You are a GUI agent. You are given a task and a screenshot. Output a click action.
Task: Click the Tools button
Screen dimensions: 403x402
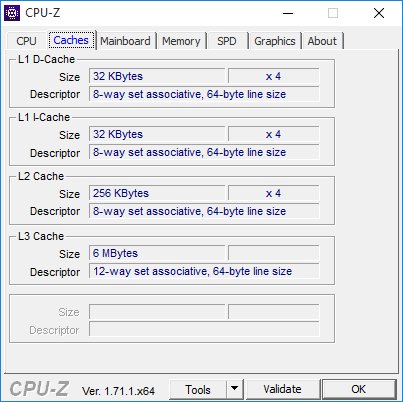pos(198,389)
